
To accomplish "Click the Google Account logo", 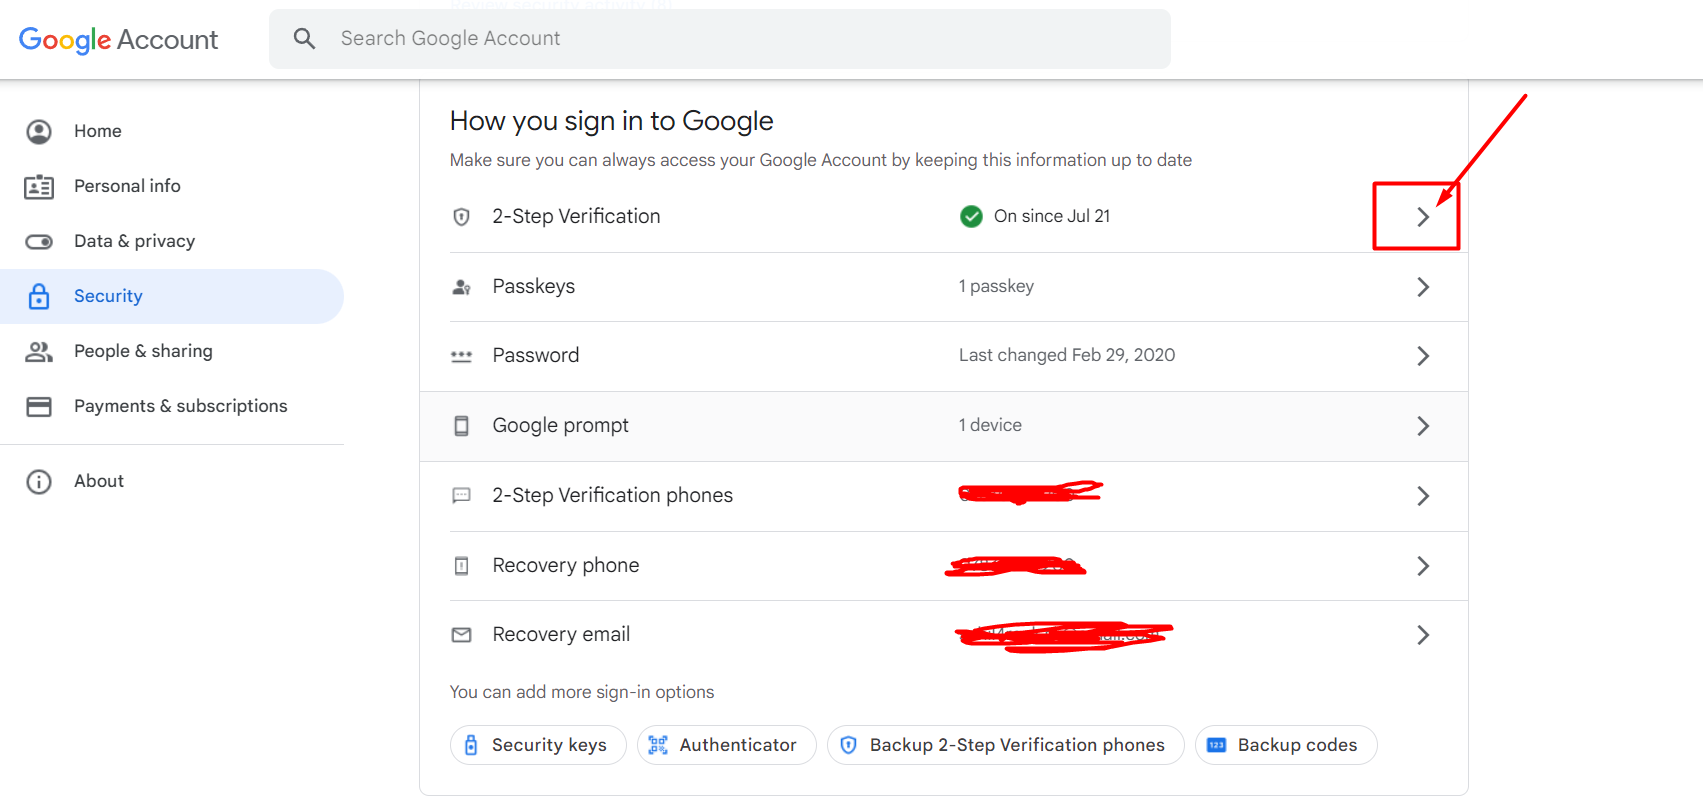I will [x=118, y=40].
